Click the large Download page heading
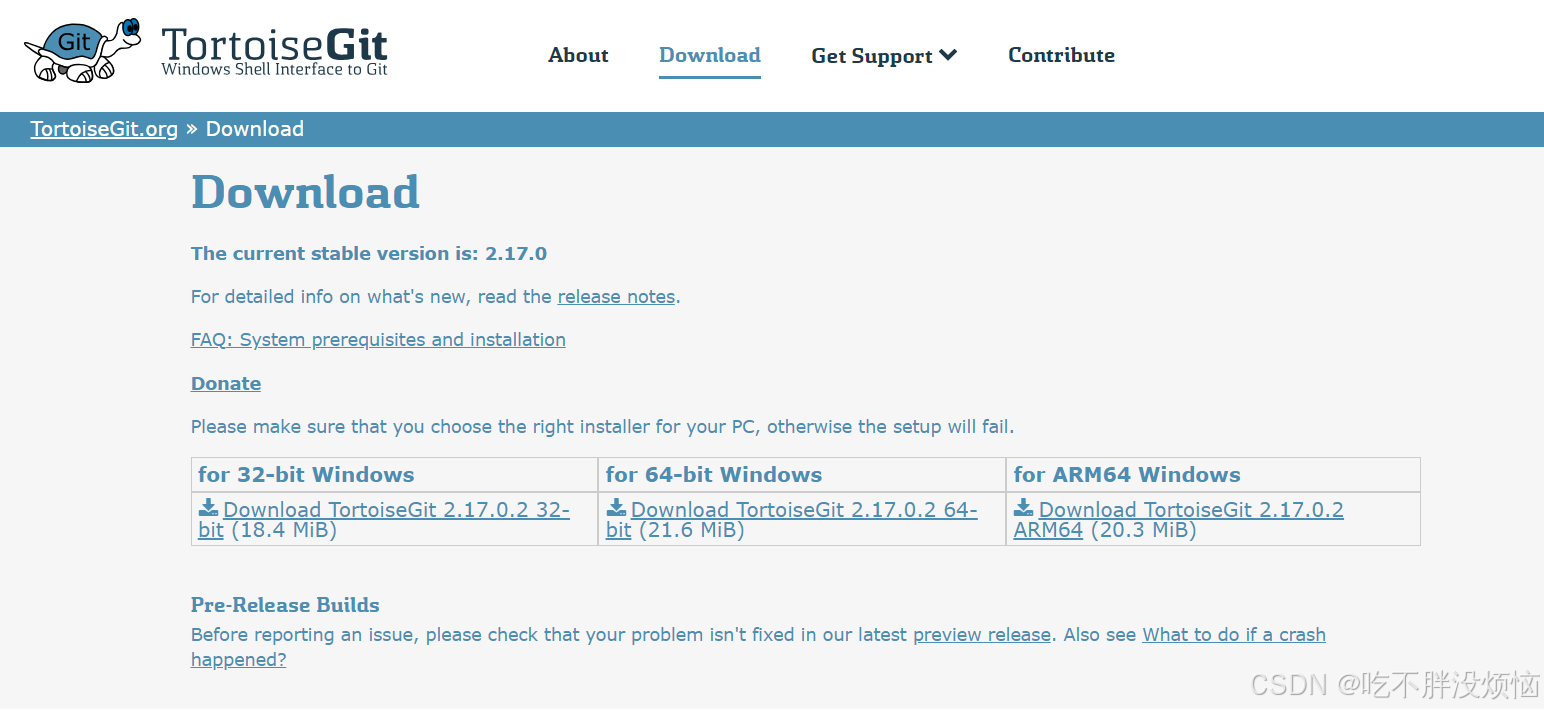1544x711 pixels. [305, 192]
